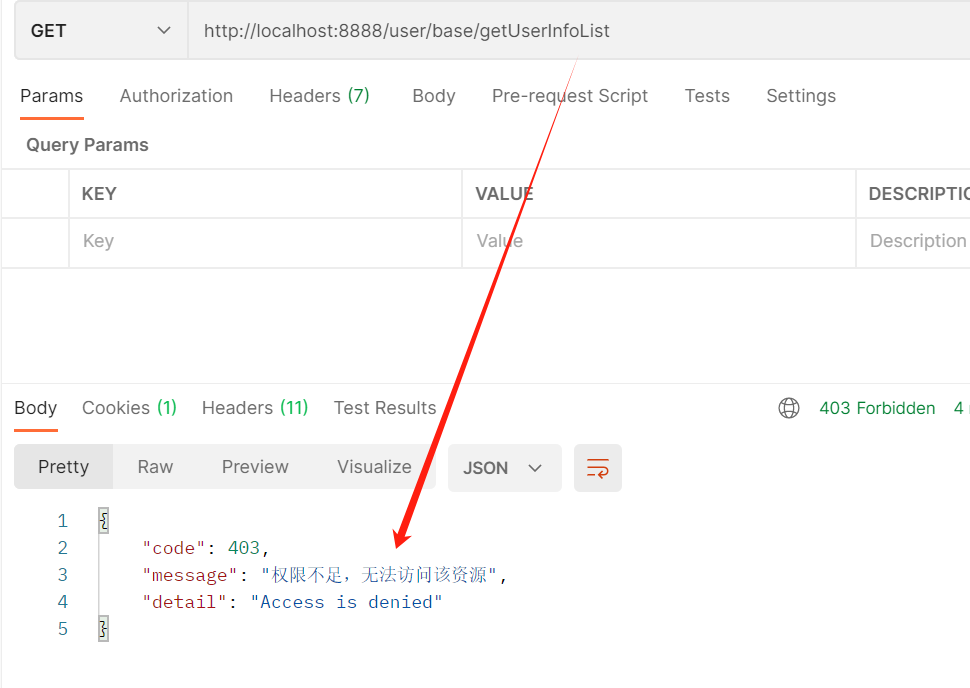The width and height of the screenshot is (970, 688).
Task: Click the Beautify response icon beside JSON dropdown
Action: [597, 467]
